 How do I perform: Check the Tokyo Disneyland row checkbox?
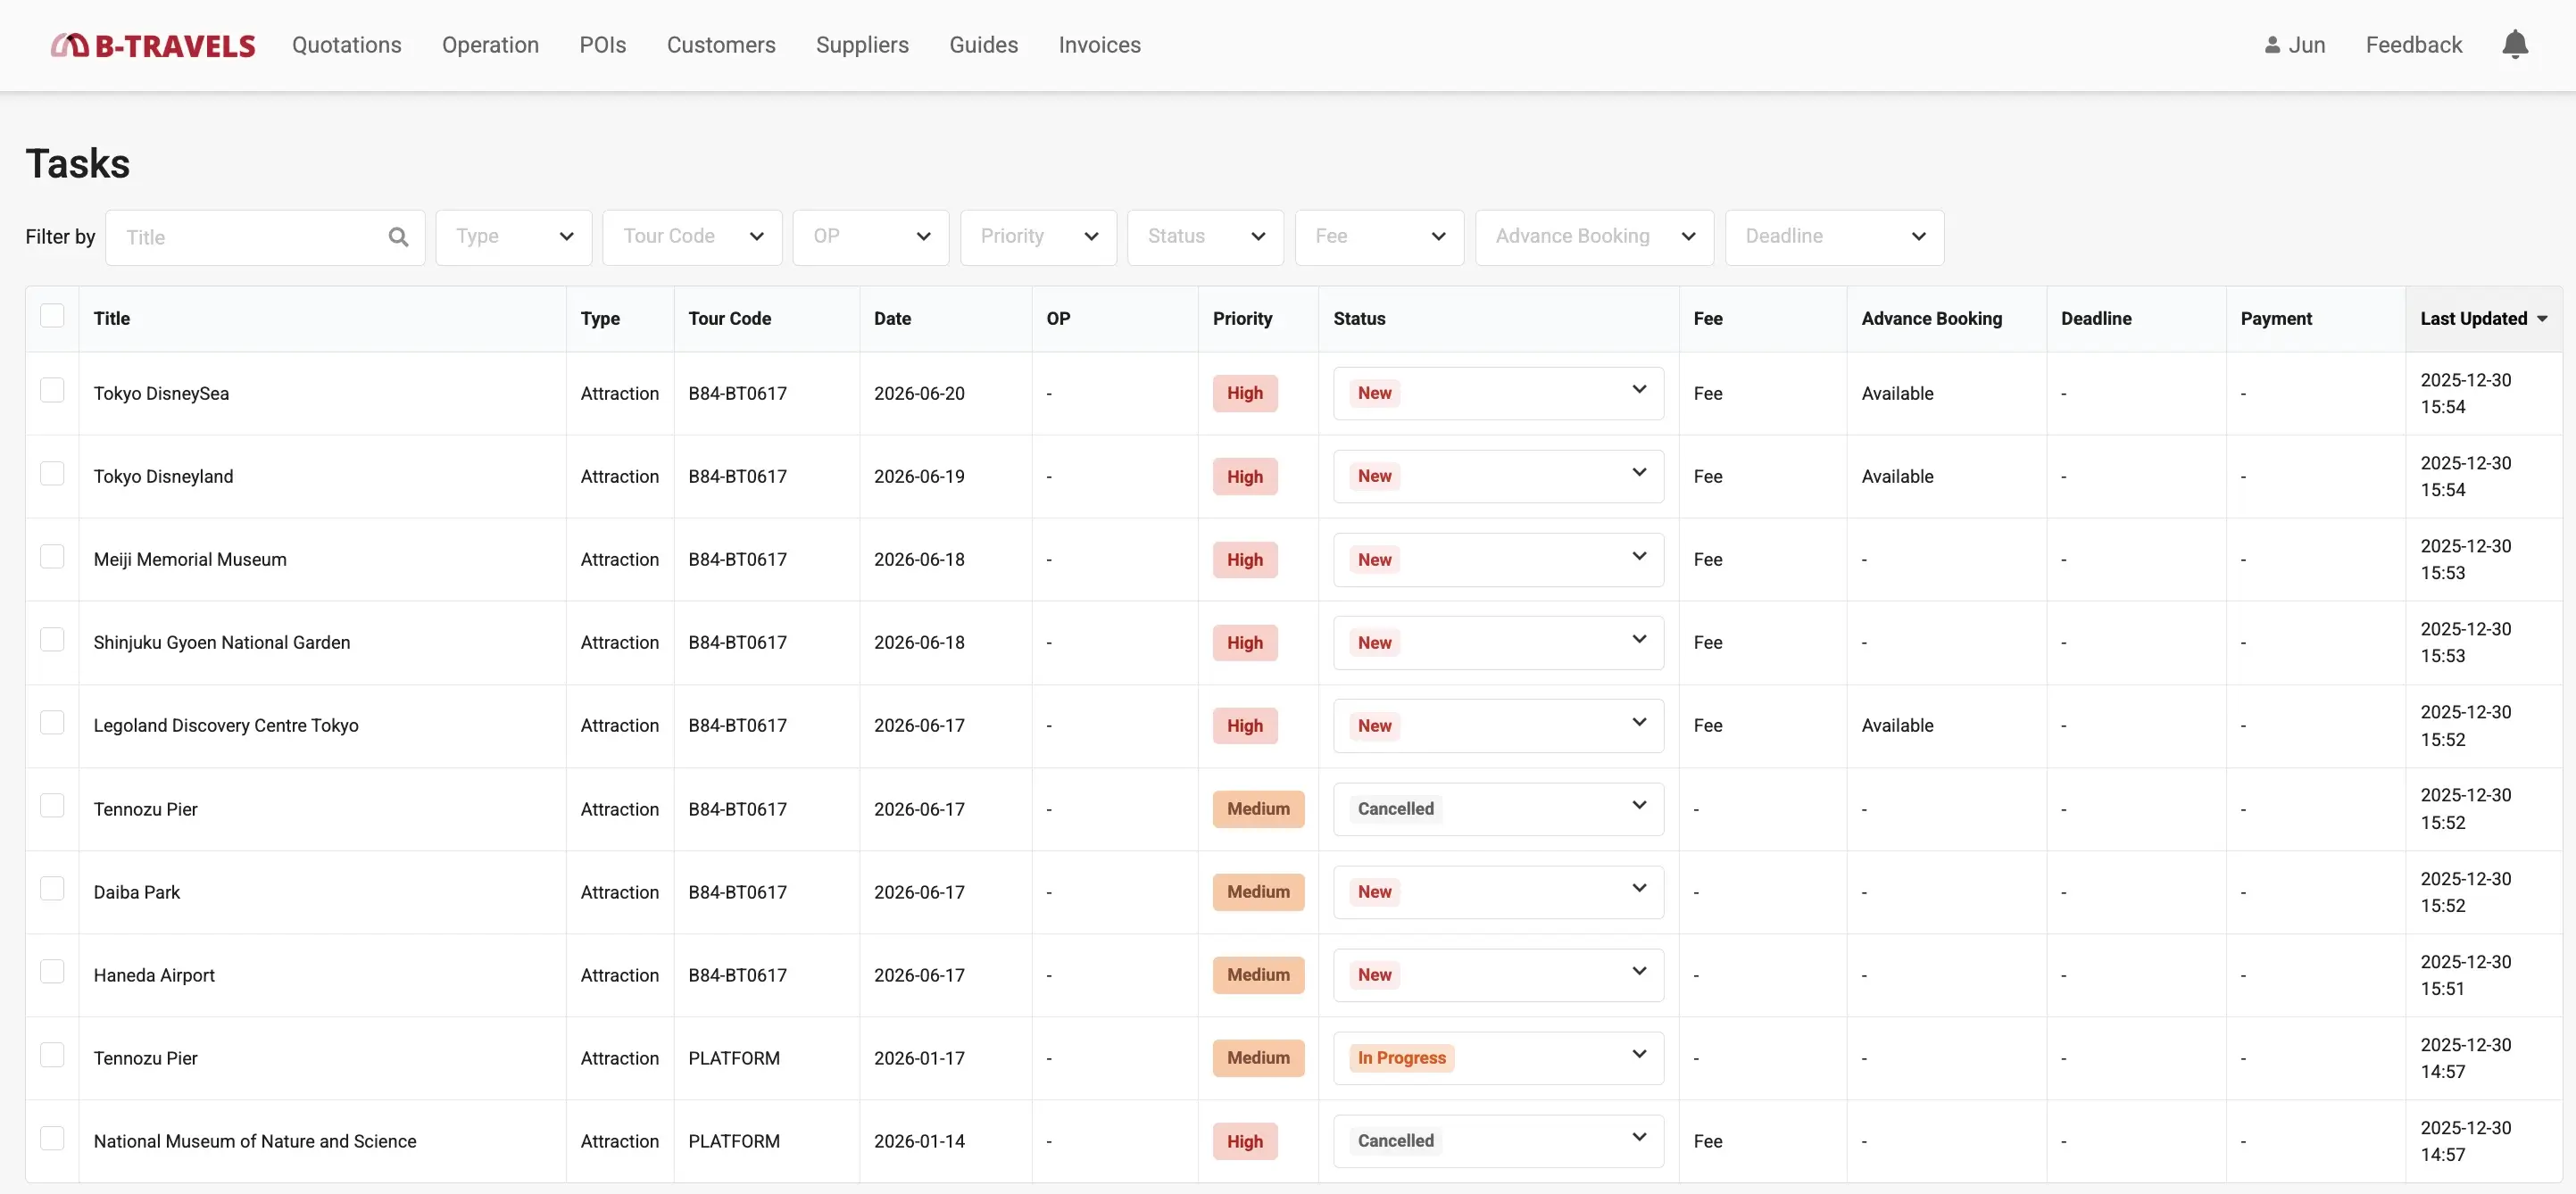point(52,473)
